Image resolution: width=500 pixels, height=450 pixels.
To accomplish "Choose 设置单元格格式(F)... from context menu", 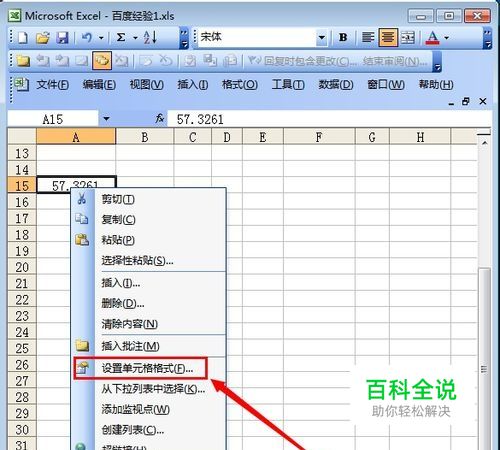I will tap(149, 368).
